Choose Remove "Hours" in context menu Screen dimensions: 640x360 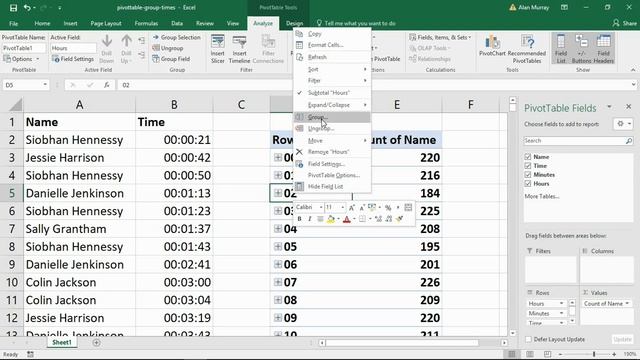[331, 152]
